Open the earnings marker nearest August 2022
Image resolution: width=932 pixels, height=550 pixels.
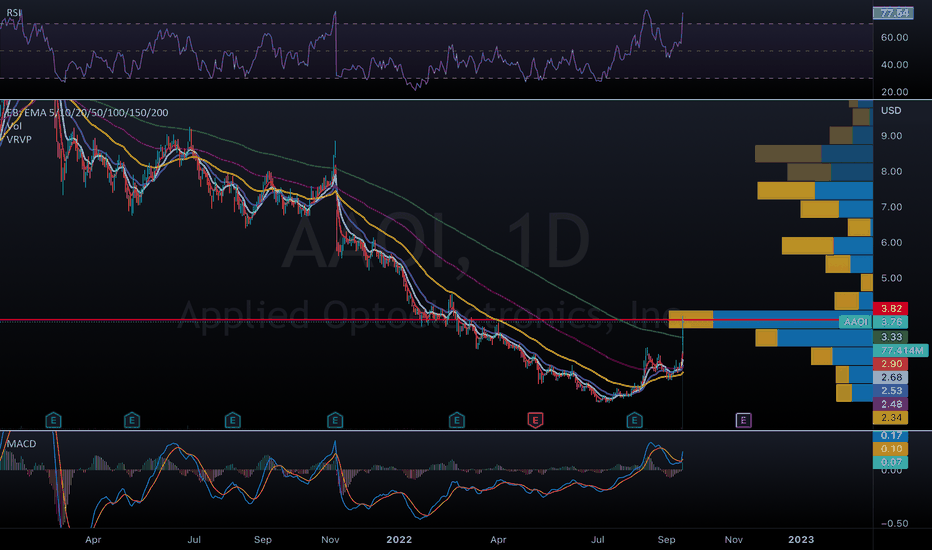click(634, 420)
